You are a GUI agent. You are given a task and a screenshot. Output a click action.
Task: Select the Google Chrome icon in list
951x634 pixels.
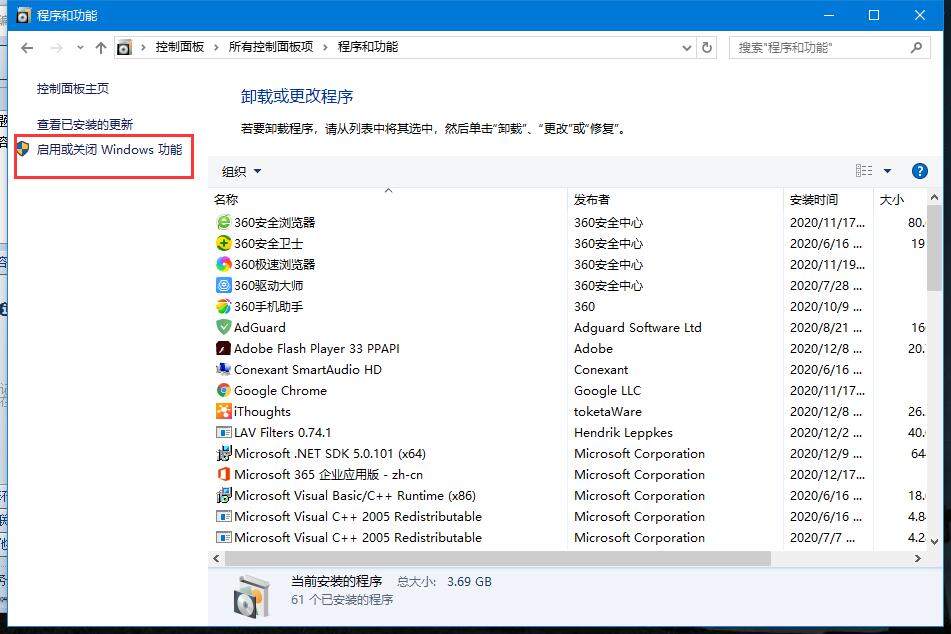(226, 390)
